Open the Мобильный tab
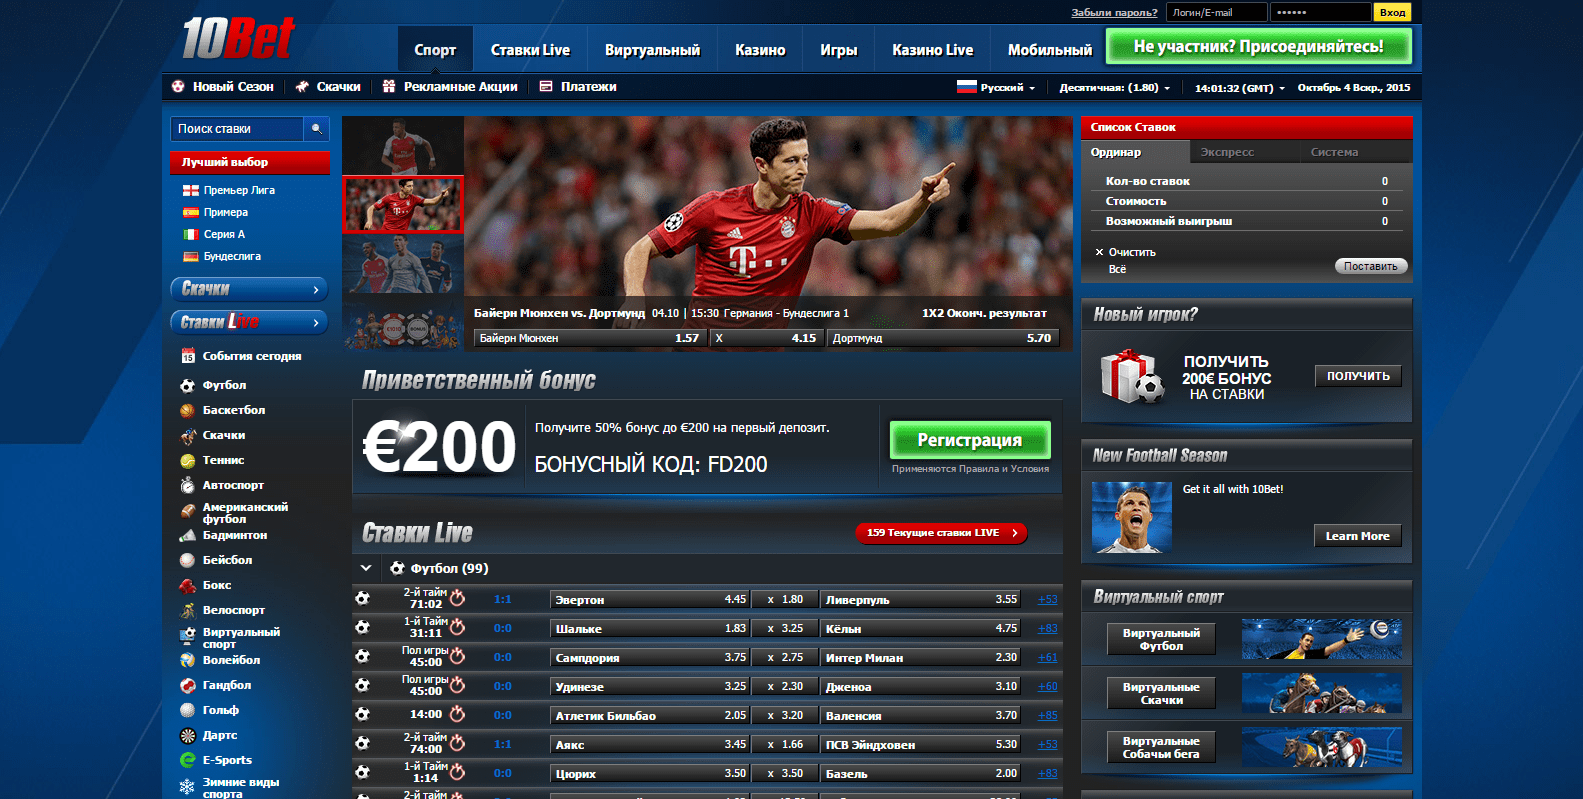Image resolution: width=1583 pixels, height=799 pixels. [x=1050, y=49]
